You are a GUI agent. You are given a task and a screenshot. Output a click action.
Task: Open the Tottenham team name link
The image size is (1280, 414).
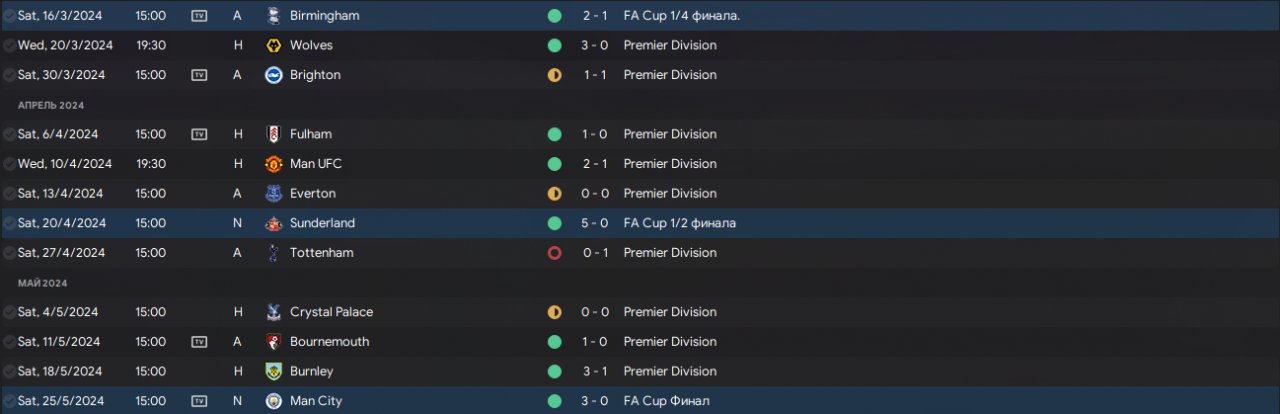pos(321,253)
